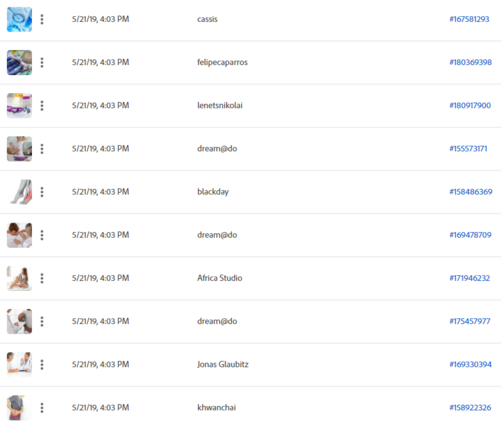The width and height of the screenshot is (501, 426).
Task: Open asset link #158922326
Action: 470,407
